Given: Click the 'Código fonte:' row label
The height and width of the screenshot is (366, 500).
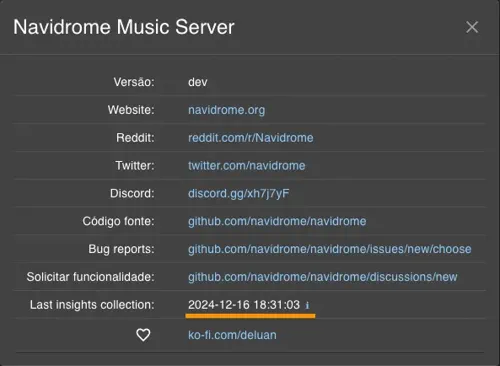Looking at the screenshot, I should tap(119, 221).
